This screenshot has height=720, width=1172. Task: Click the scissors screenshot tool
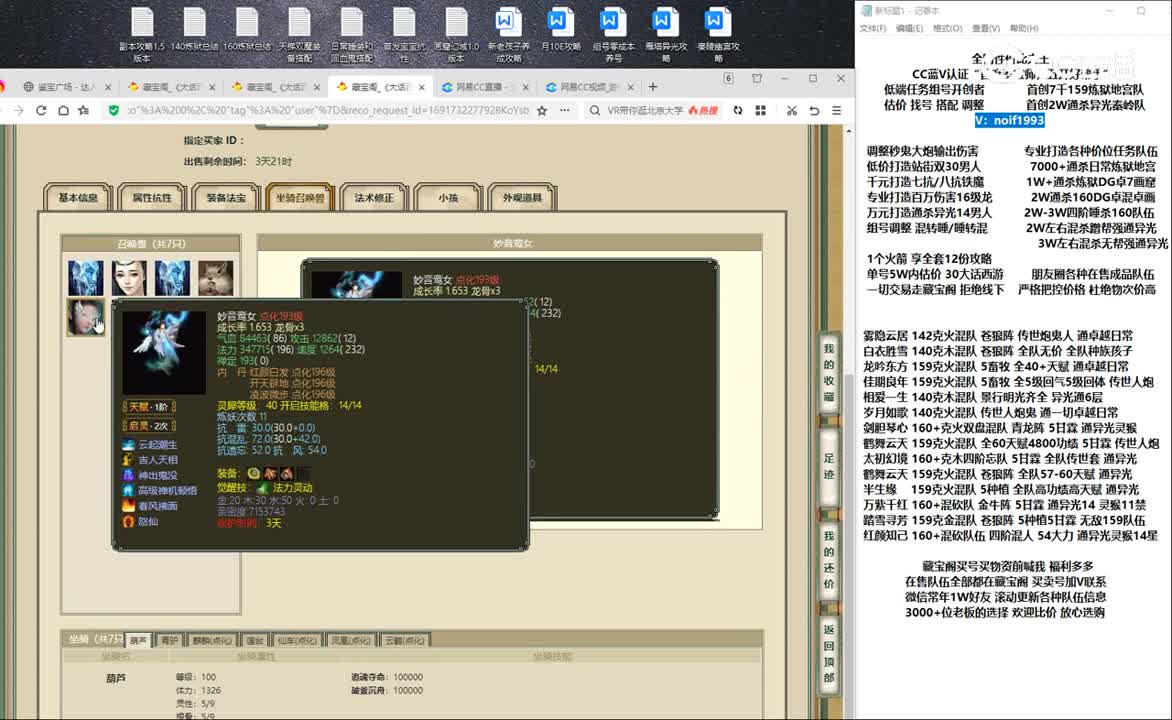coord(792,111)
